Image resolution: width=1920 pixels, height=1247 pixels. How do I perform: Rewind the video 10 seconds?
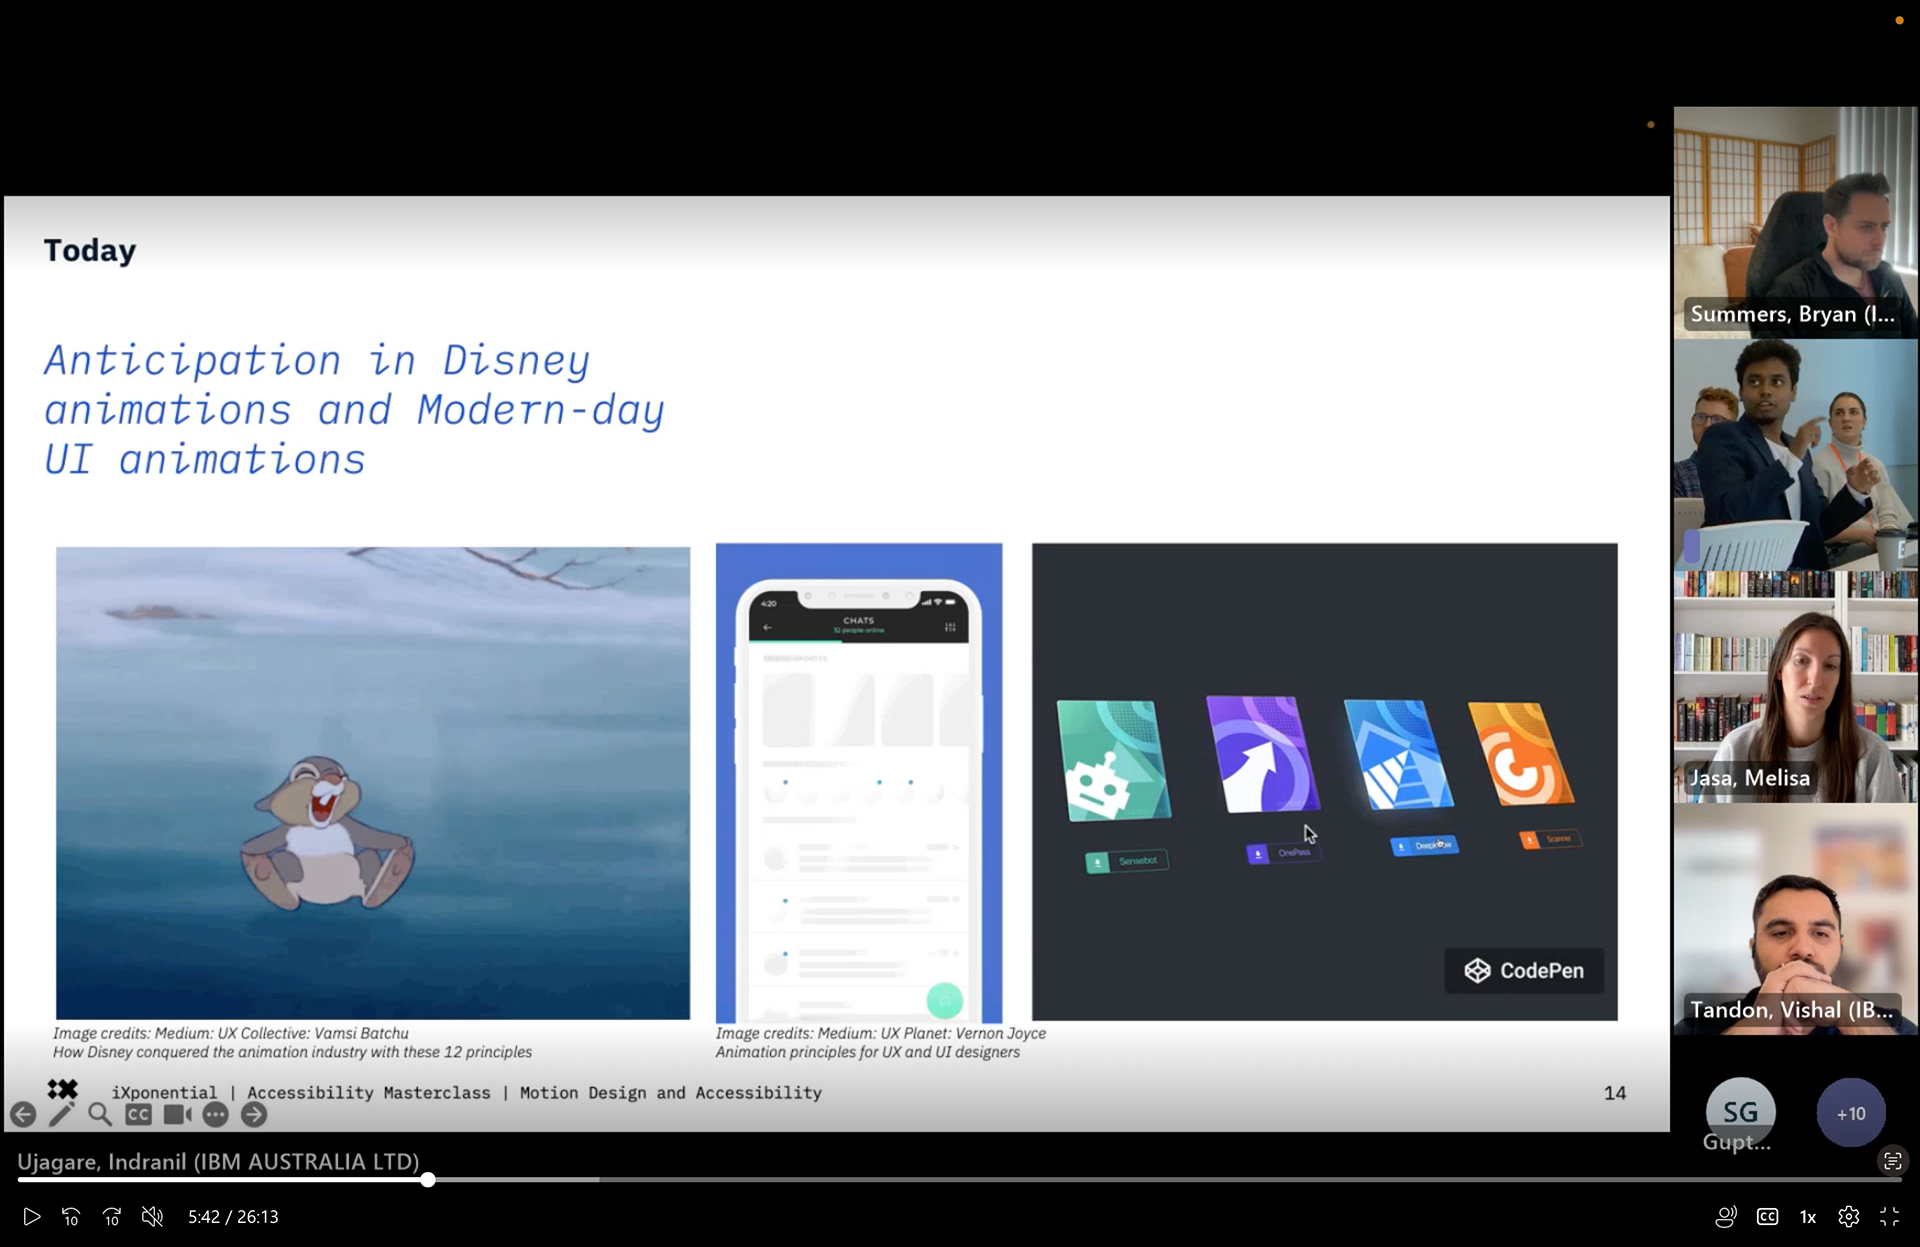coord(71,1217)
